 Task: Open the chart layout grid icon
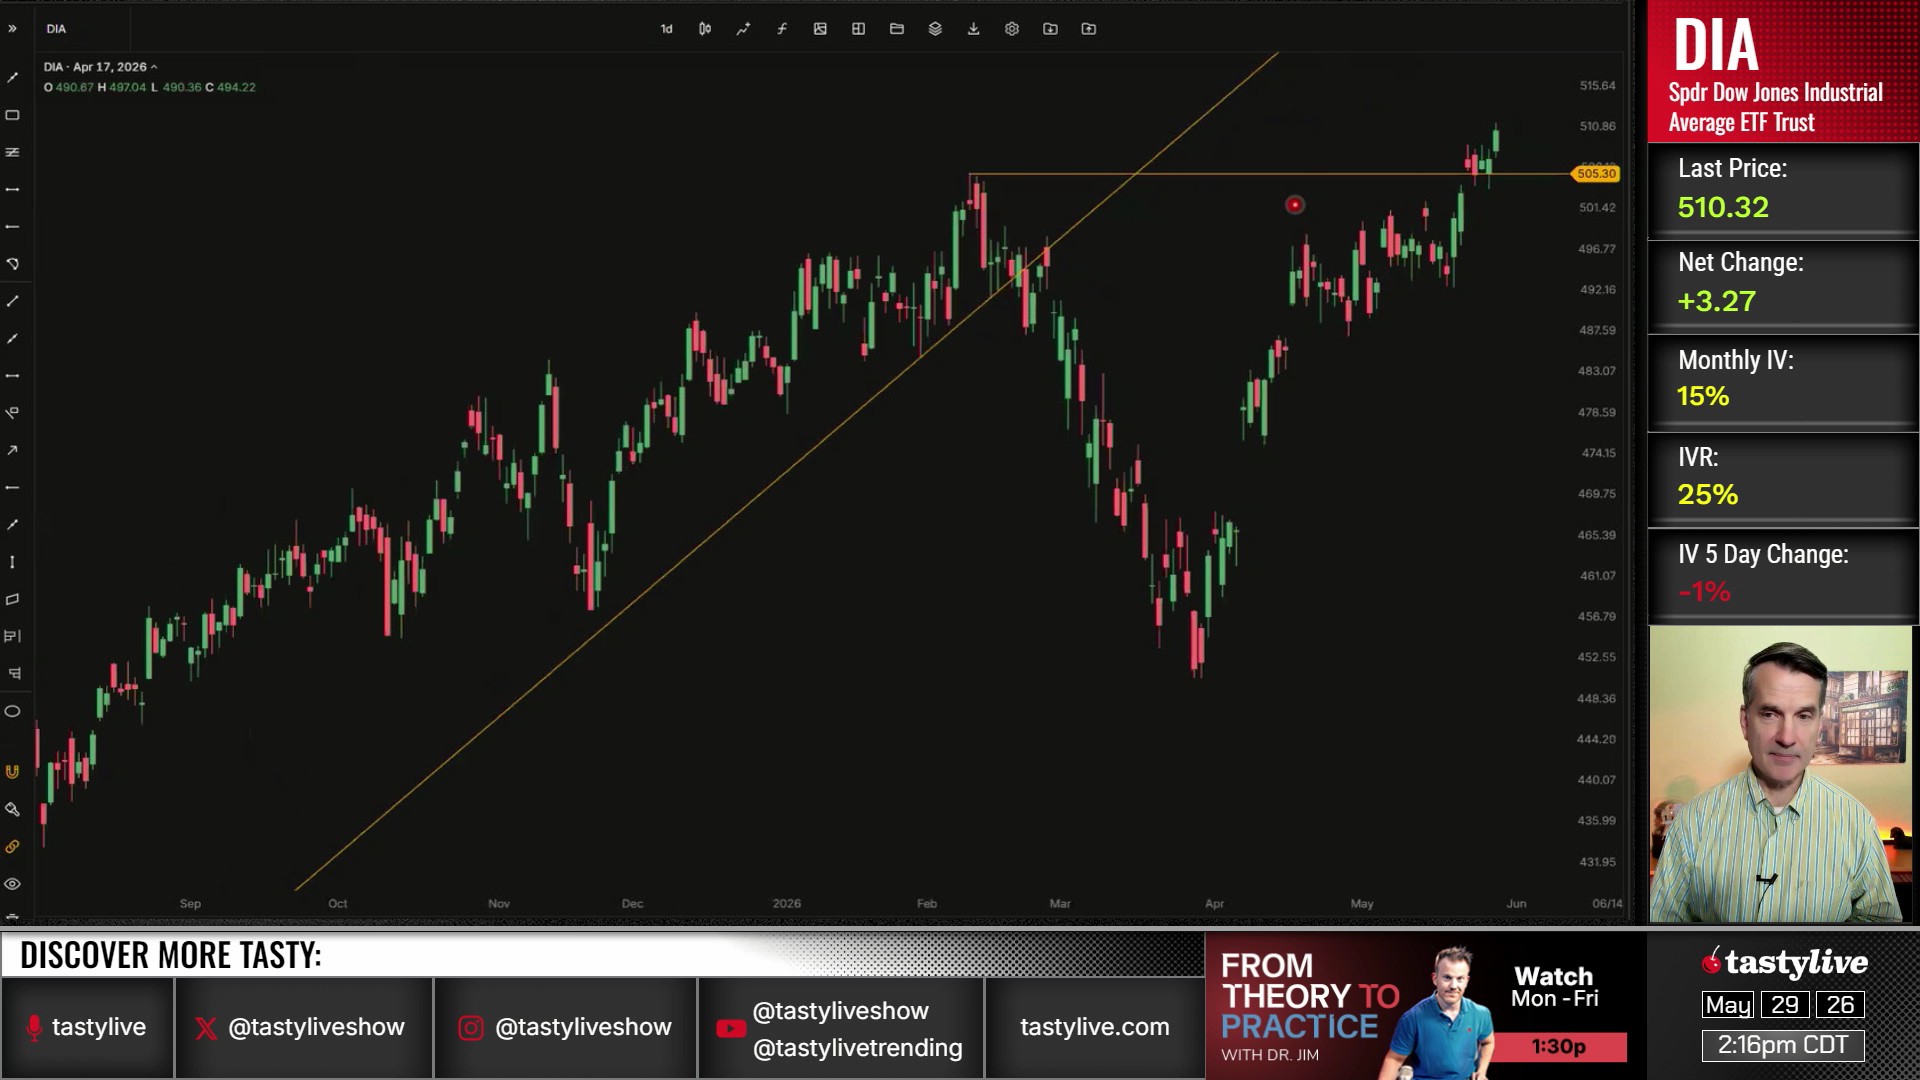(858, 29)
